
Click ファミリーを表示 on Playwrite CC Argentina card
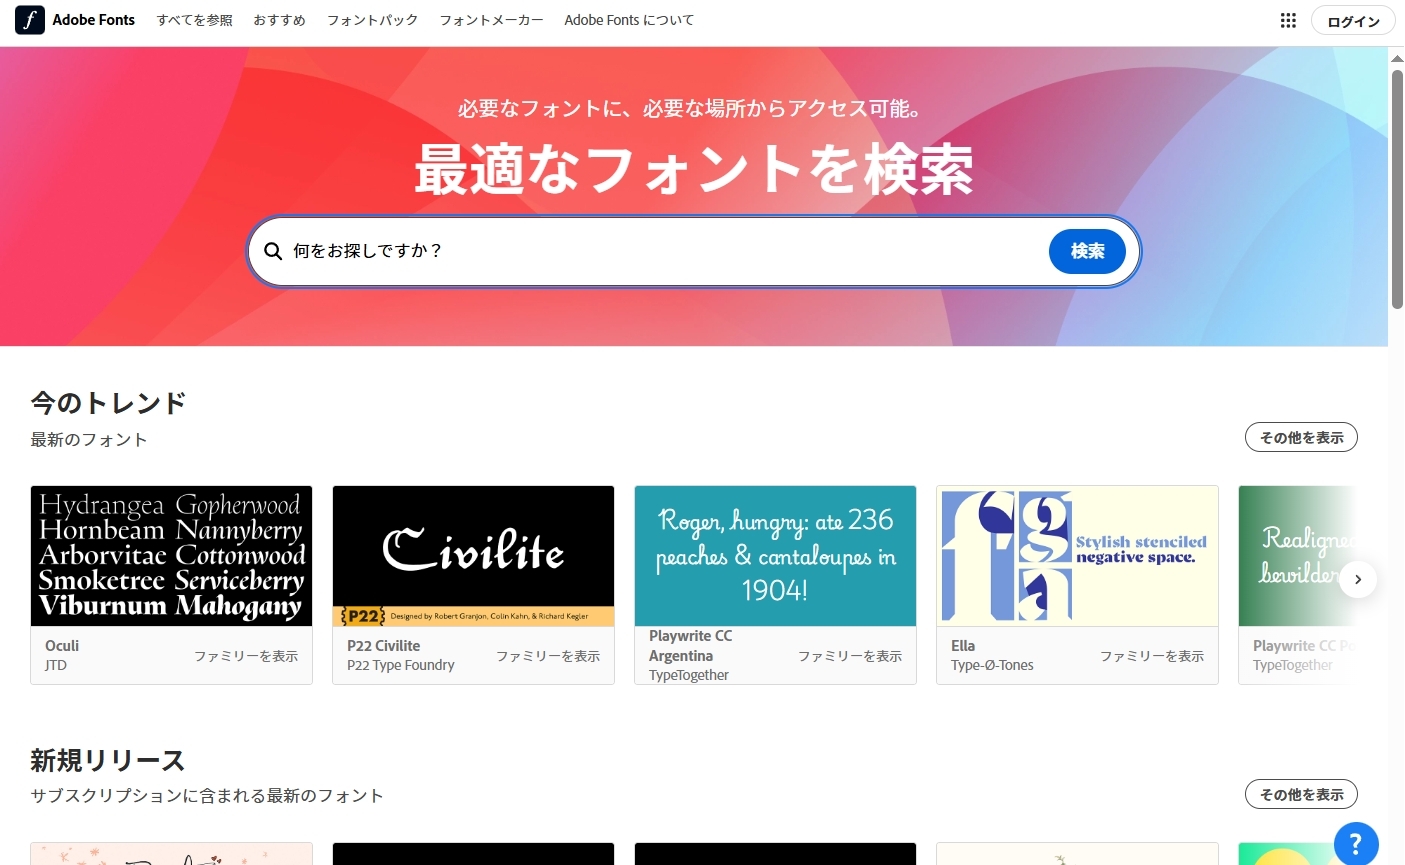coord(850,656)
